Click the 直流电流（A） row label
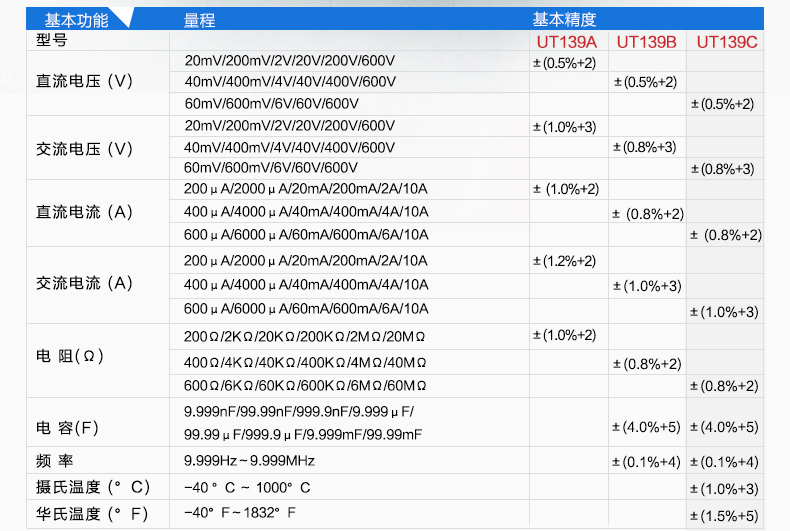This screenshot has width=790, height=531. [84, 212]
